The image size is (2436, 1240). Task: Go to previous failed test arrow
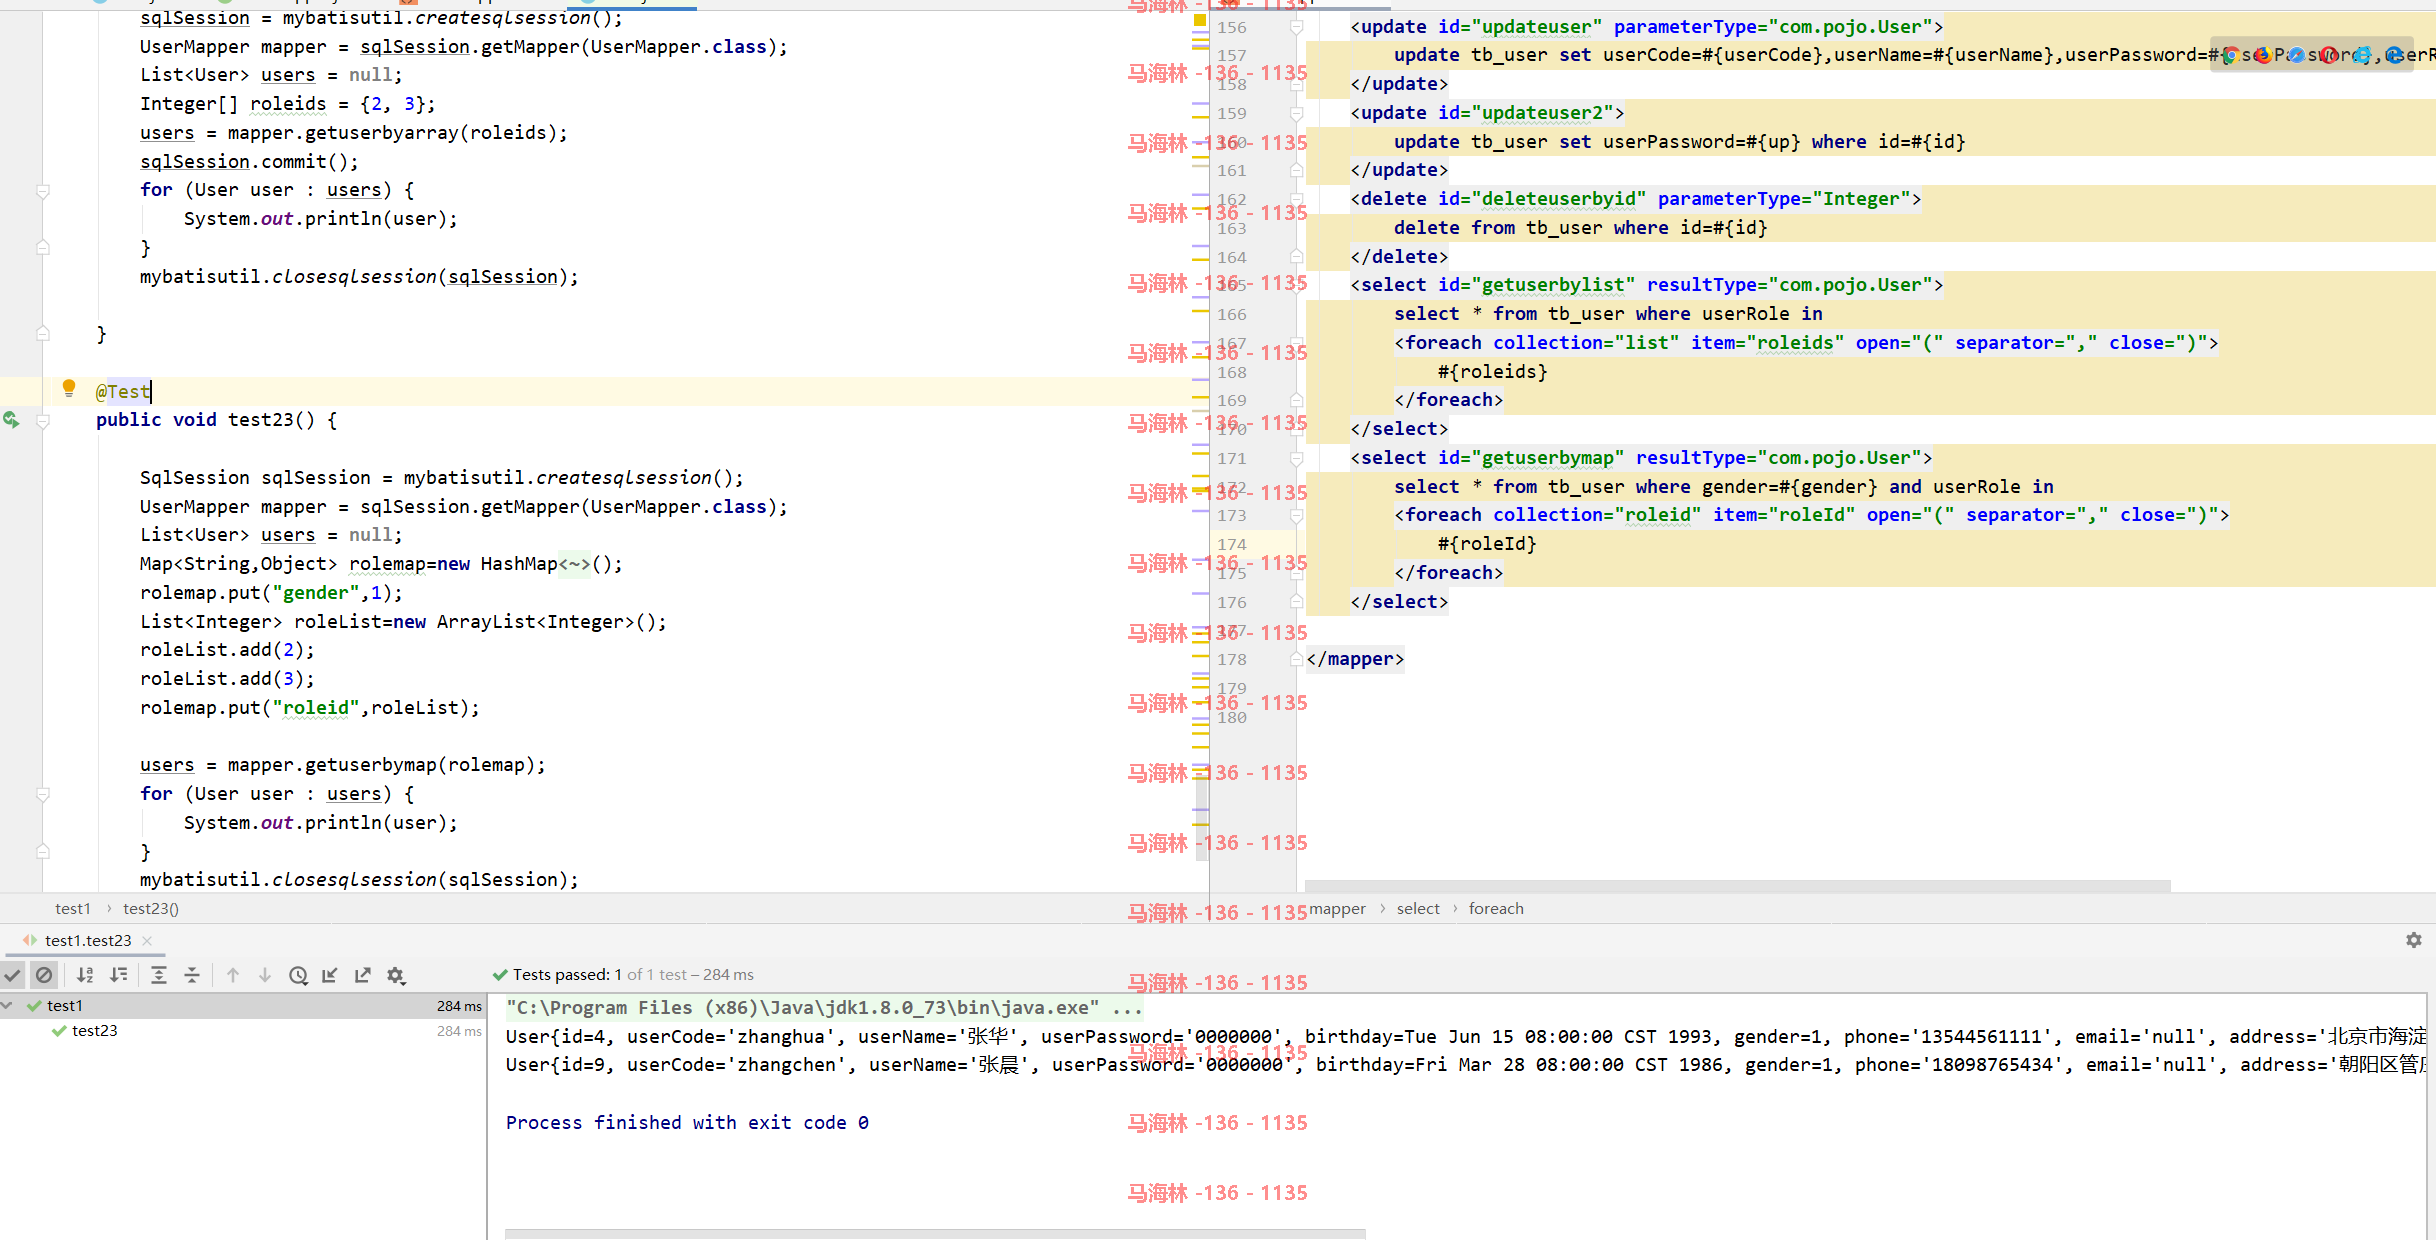[233, 975]
